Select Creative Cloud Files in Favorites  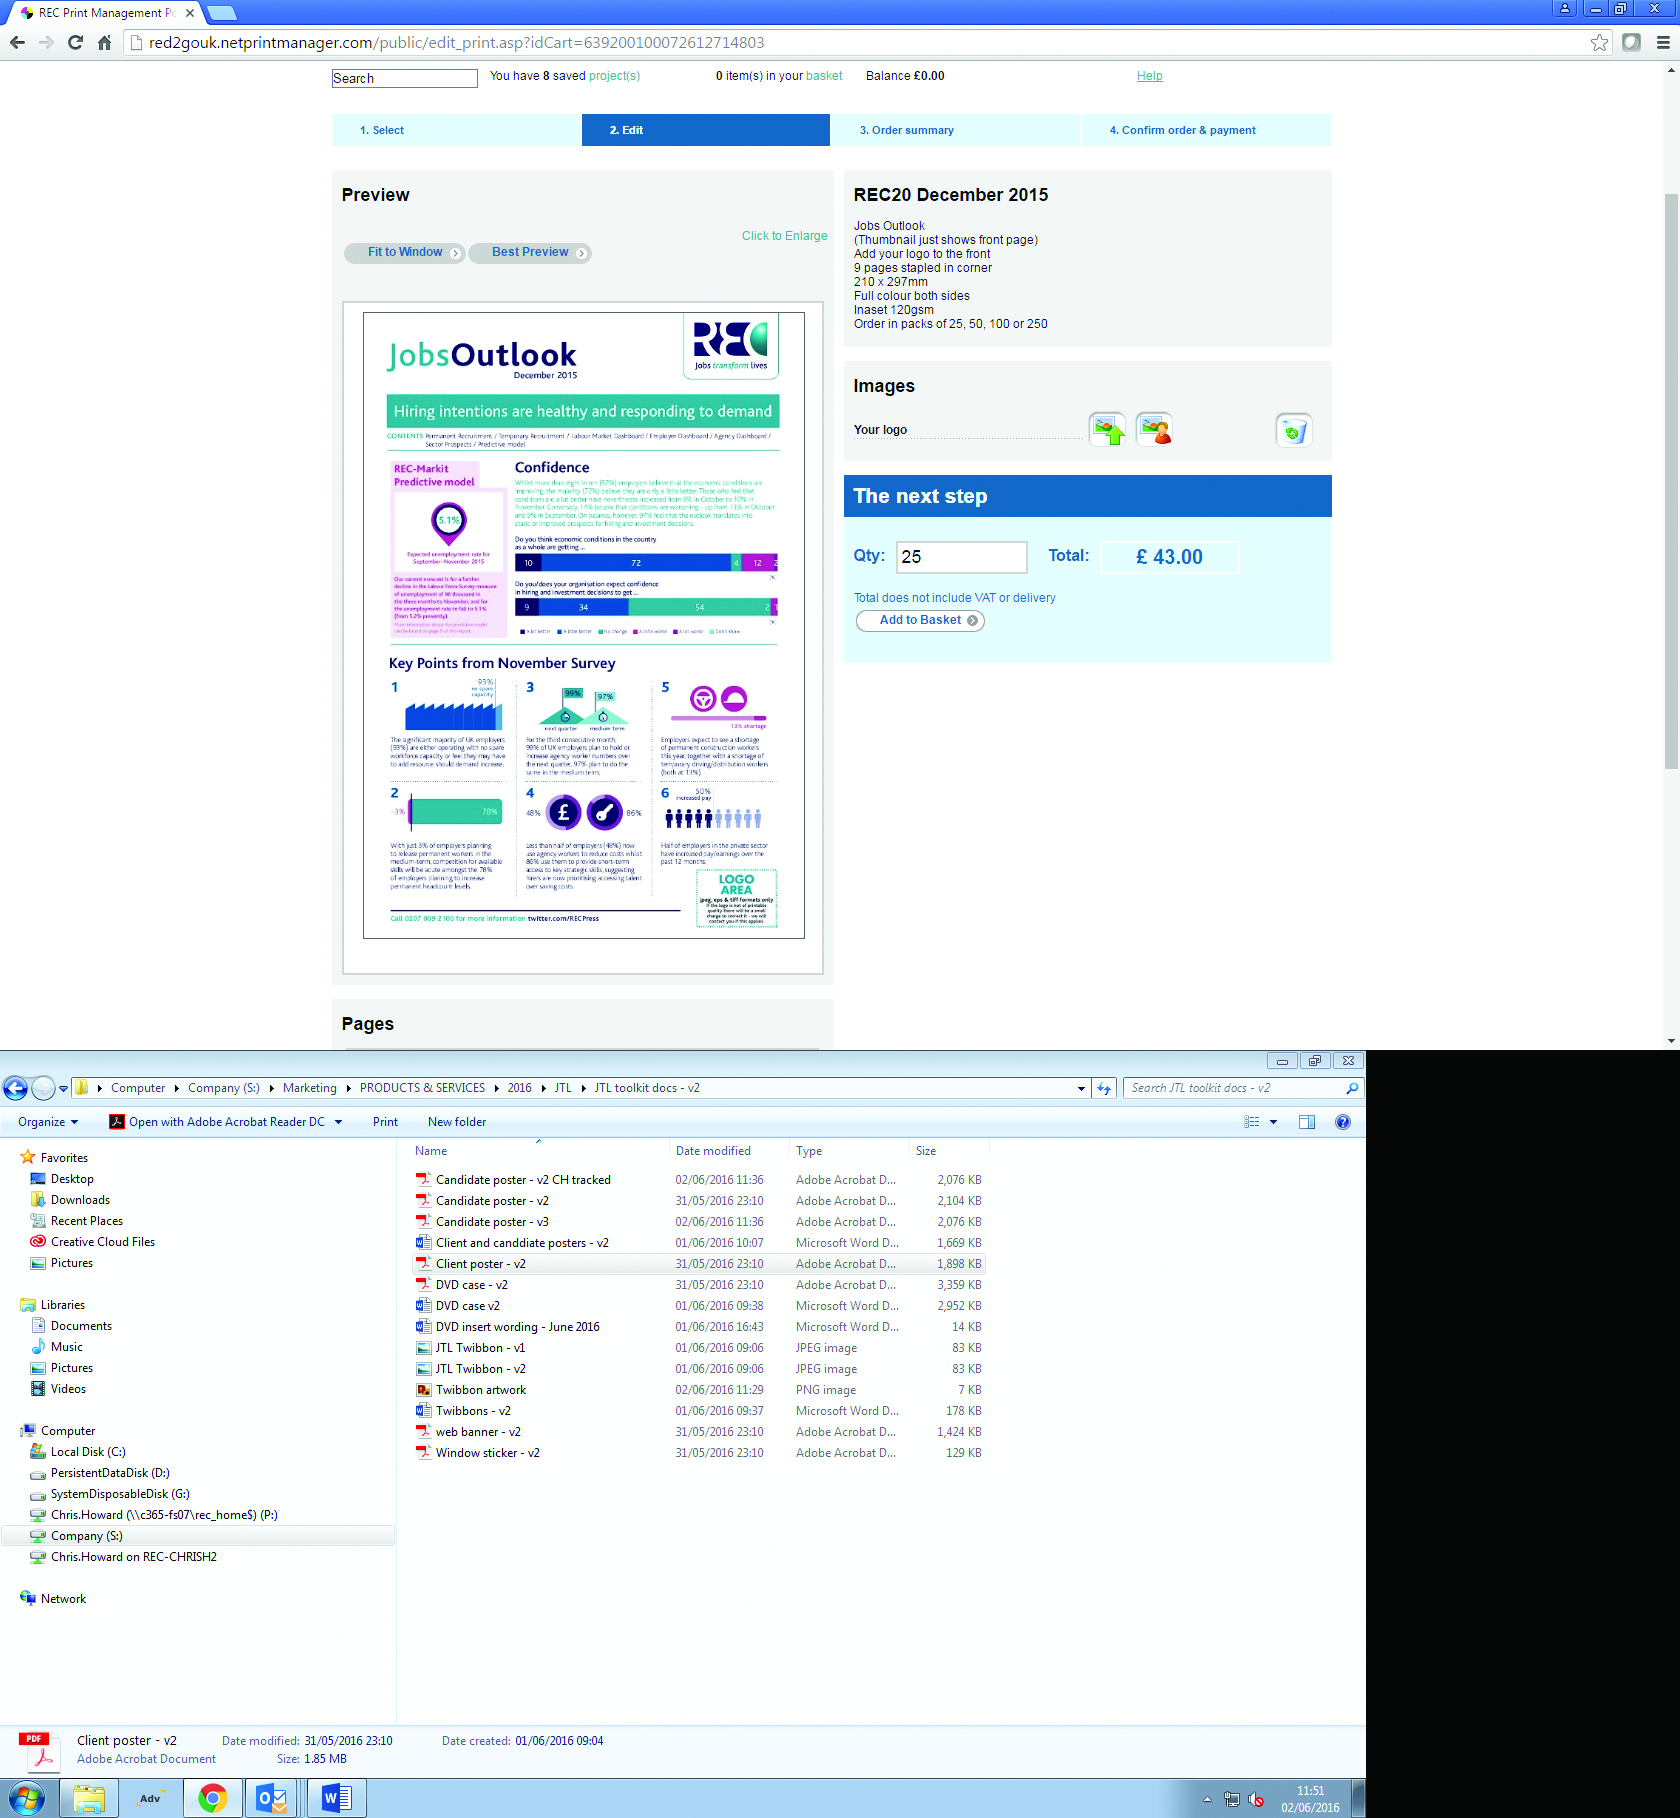pos(102,1242)
